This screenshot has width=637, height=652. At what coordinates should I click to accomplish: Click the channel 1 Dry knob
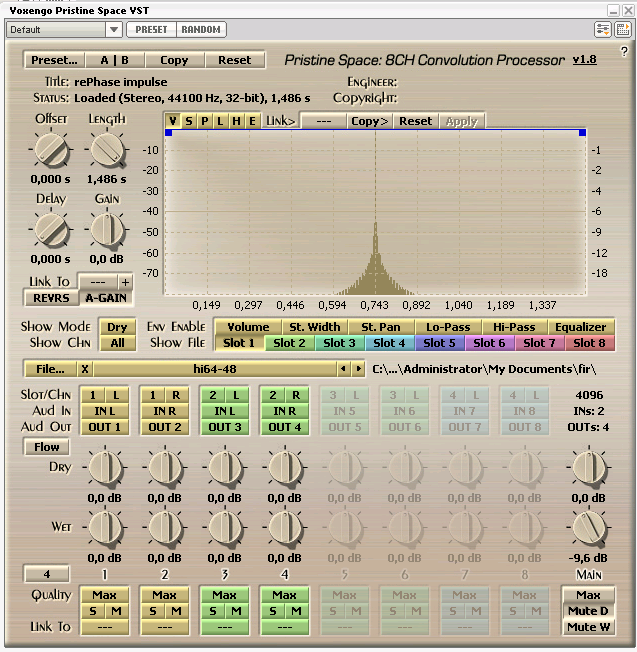pos(105,467)
